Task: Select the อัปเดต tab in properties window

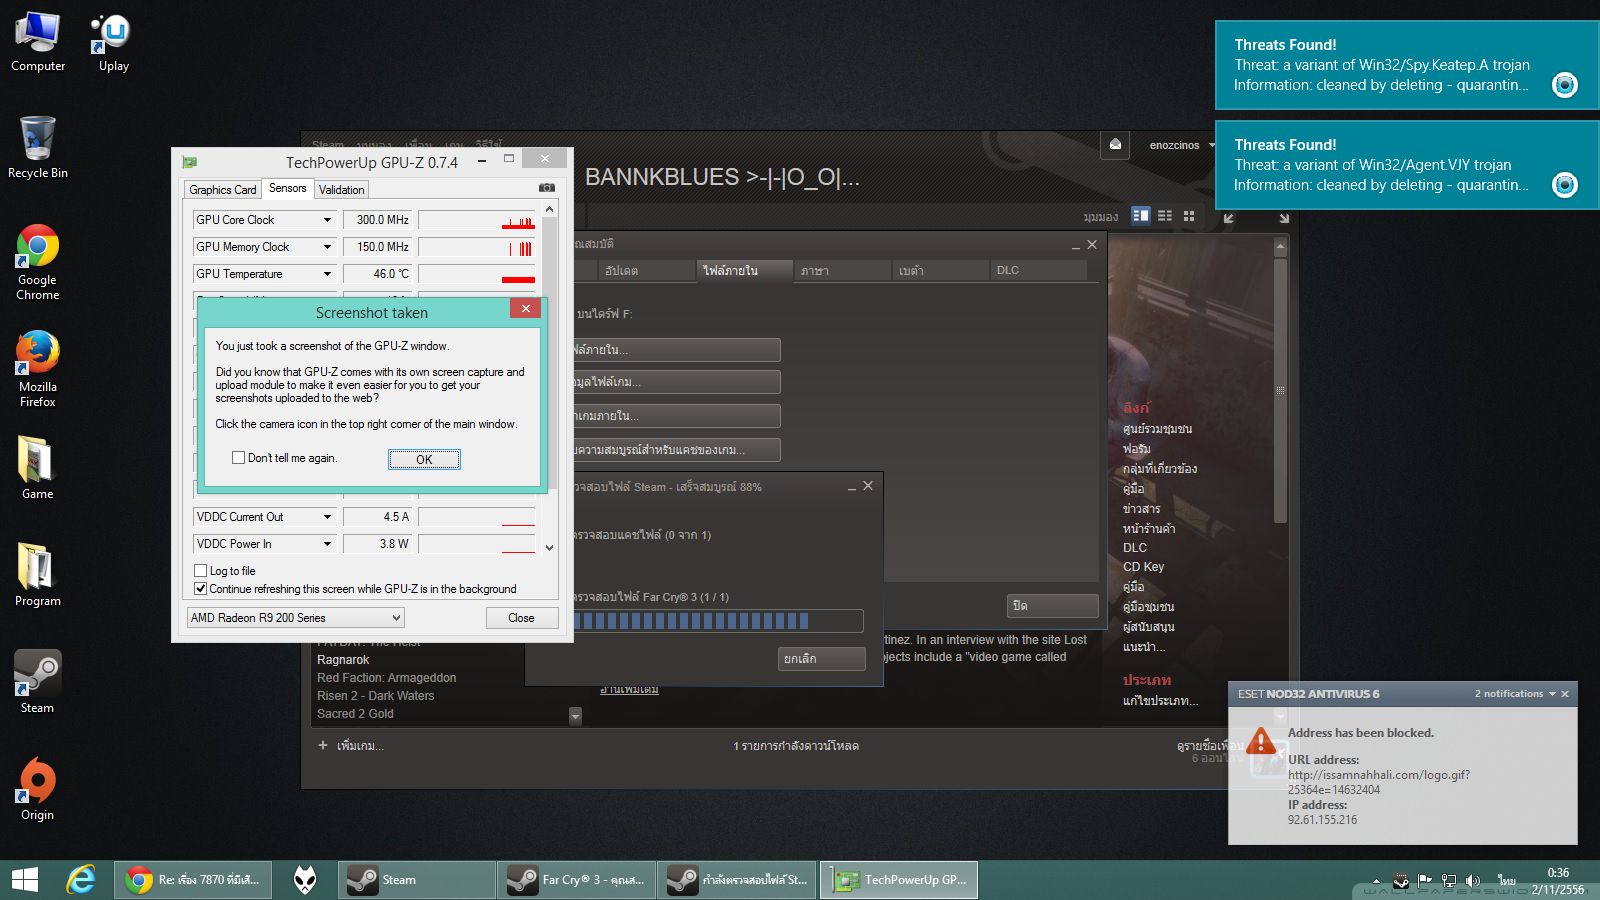Action: [x=646, y=270]
